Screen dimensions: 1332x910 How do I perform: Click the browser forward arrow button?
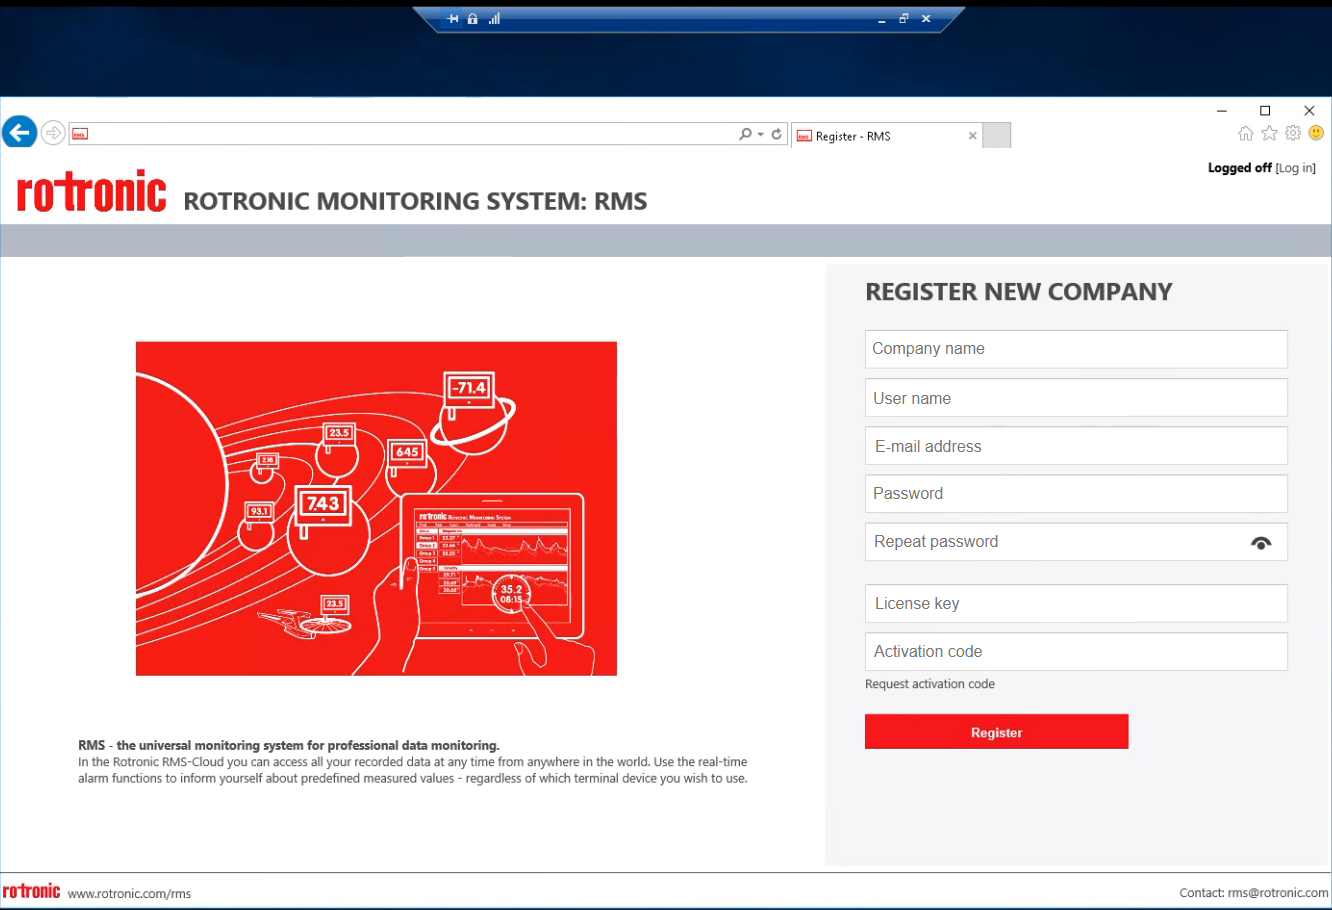pyautogui.click(x=53, y=133)
